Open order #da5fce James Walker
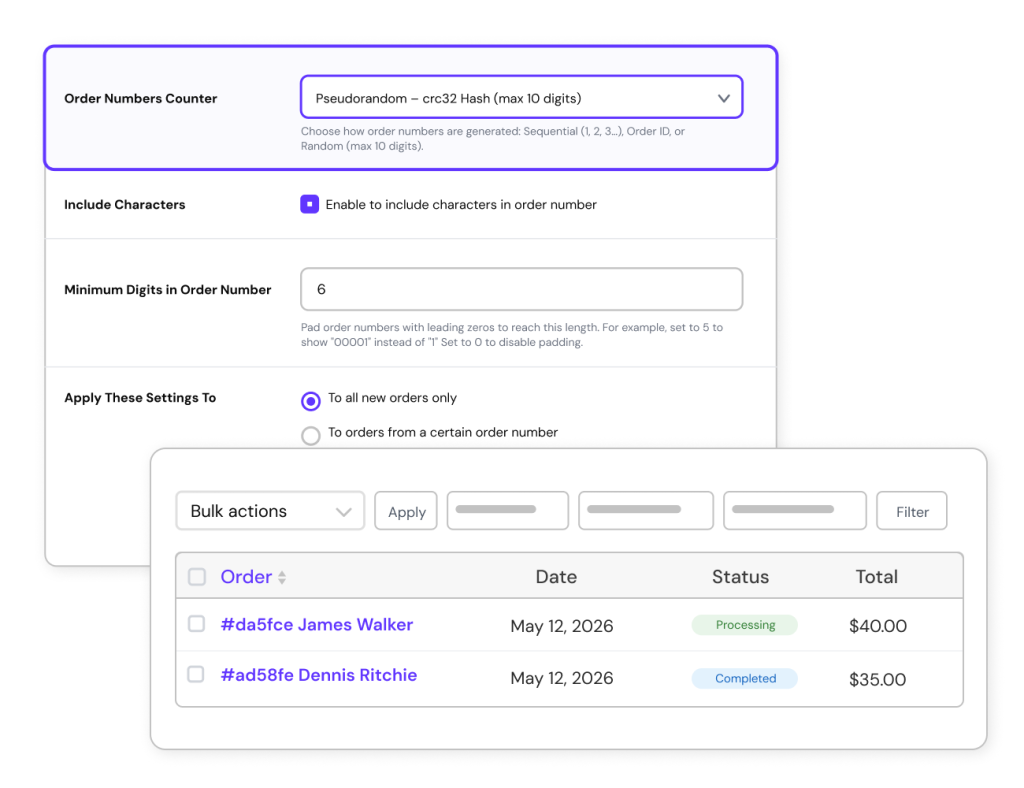The image size is (1024, 788). pyautogui.click(x=317, y=625)
